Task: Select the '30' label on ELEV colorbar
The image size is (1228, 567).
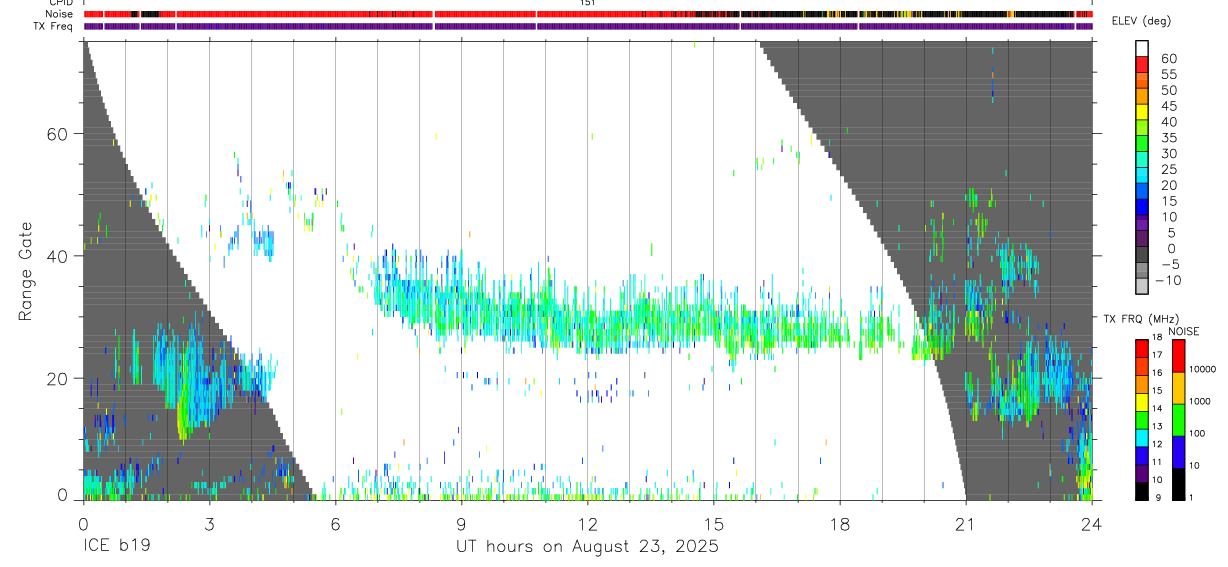Action: click(x=1168, y=153)
